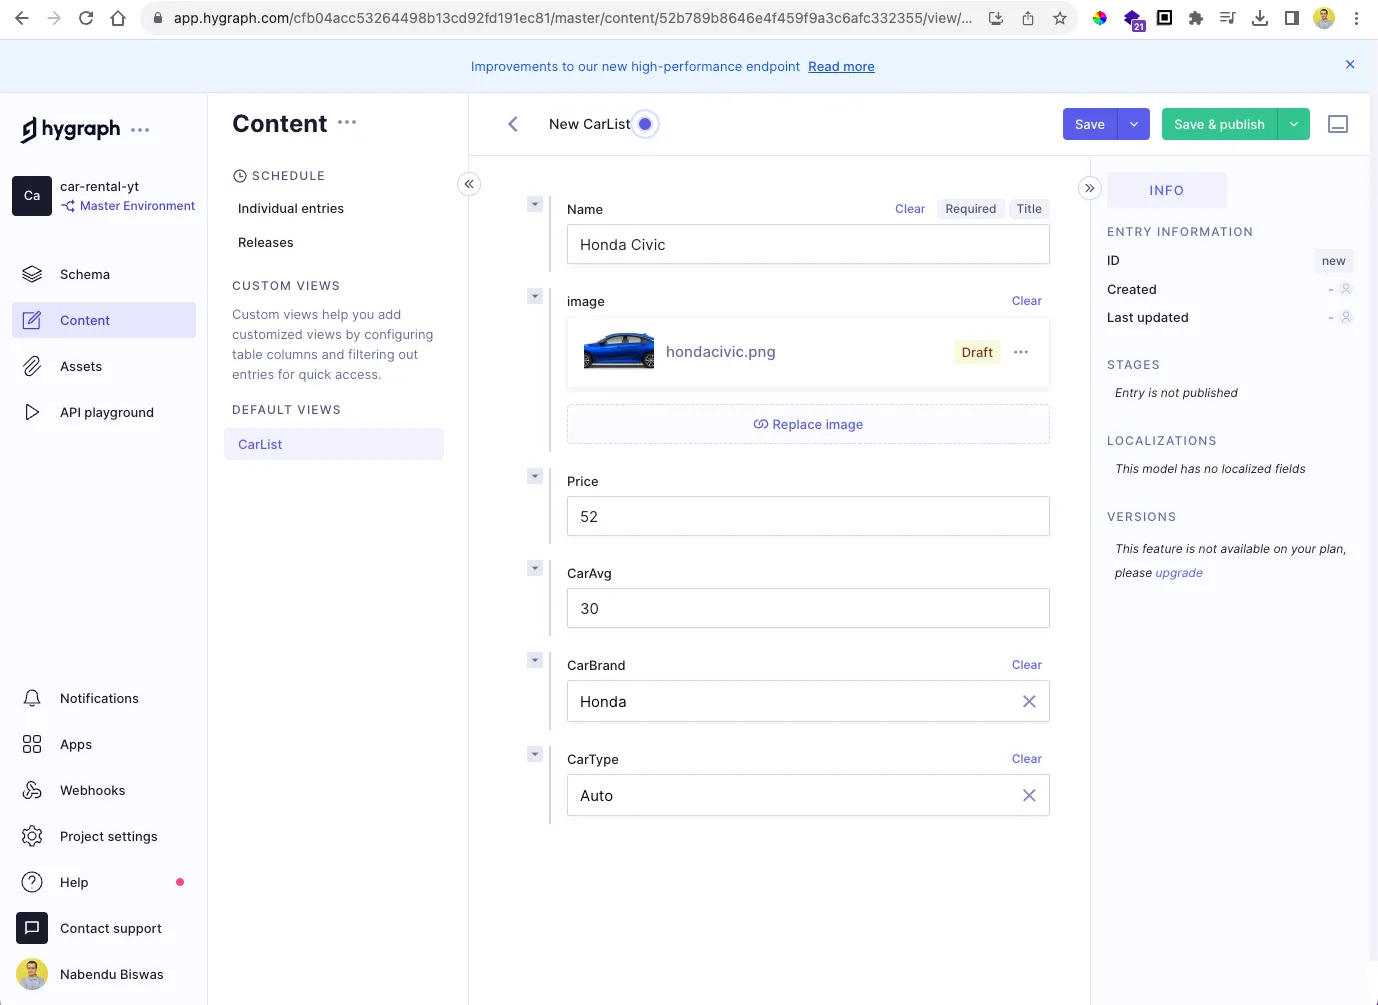Bookmark this page with star icon
Viewport: 1378px width, 1005px height.
tap(1060, 18)
